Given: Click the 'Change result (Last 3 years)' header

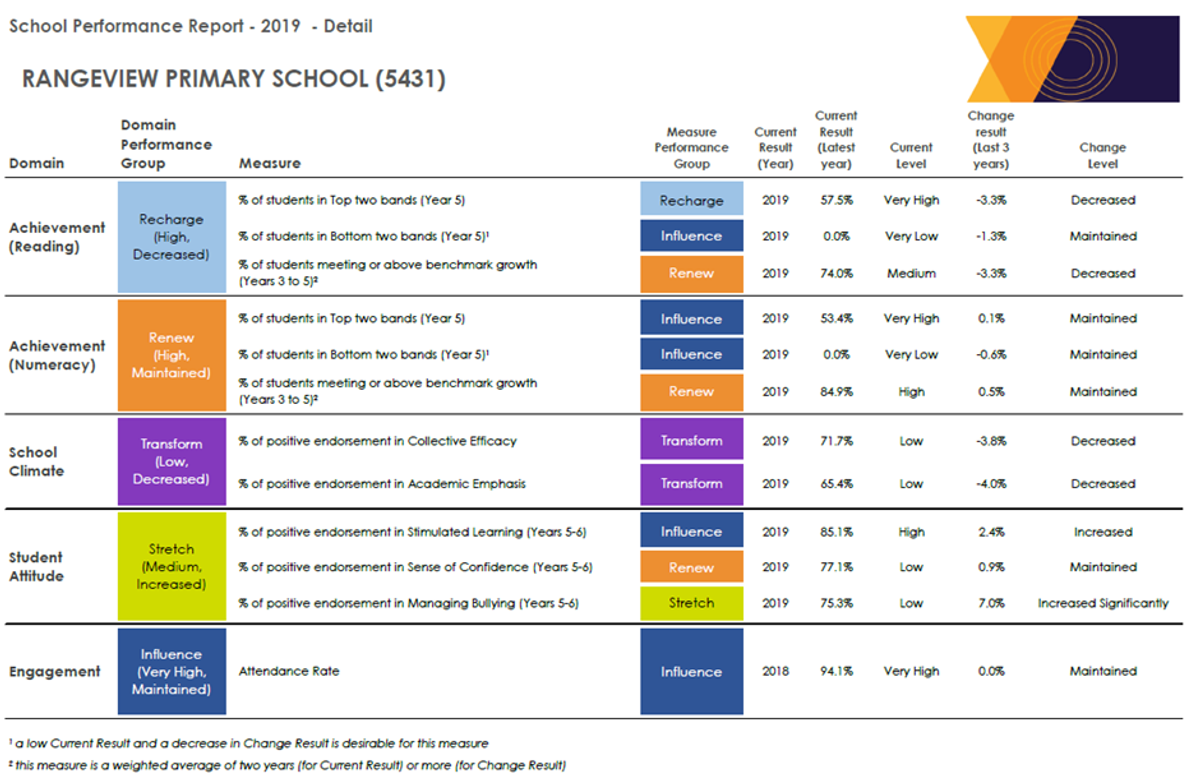Looking at the screenshot, I should point(991,140).
